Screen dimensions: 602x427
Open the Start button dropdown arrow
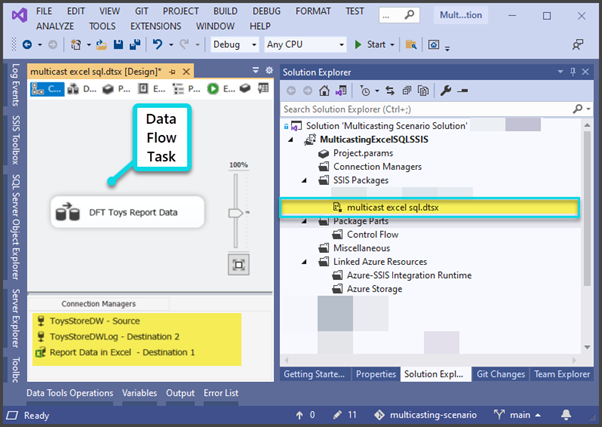392,45
